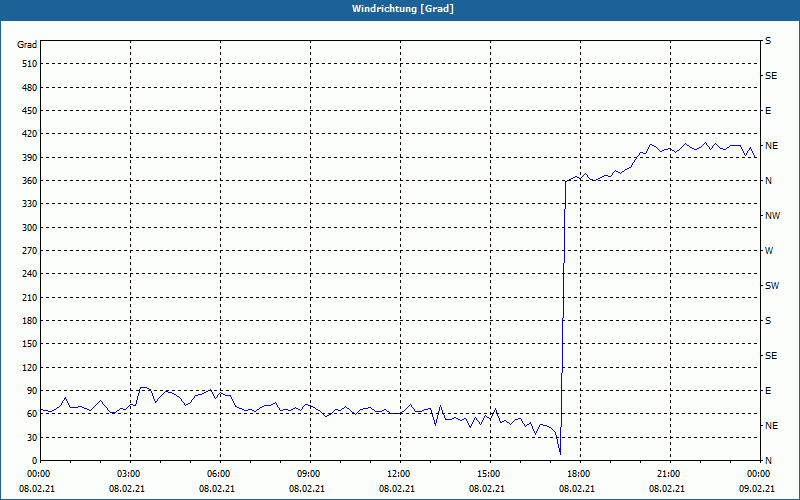This screenshot has width=800, height=500.
Task: Click the 150 y-axis value
Action: coord(30,344)
